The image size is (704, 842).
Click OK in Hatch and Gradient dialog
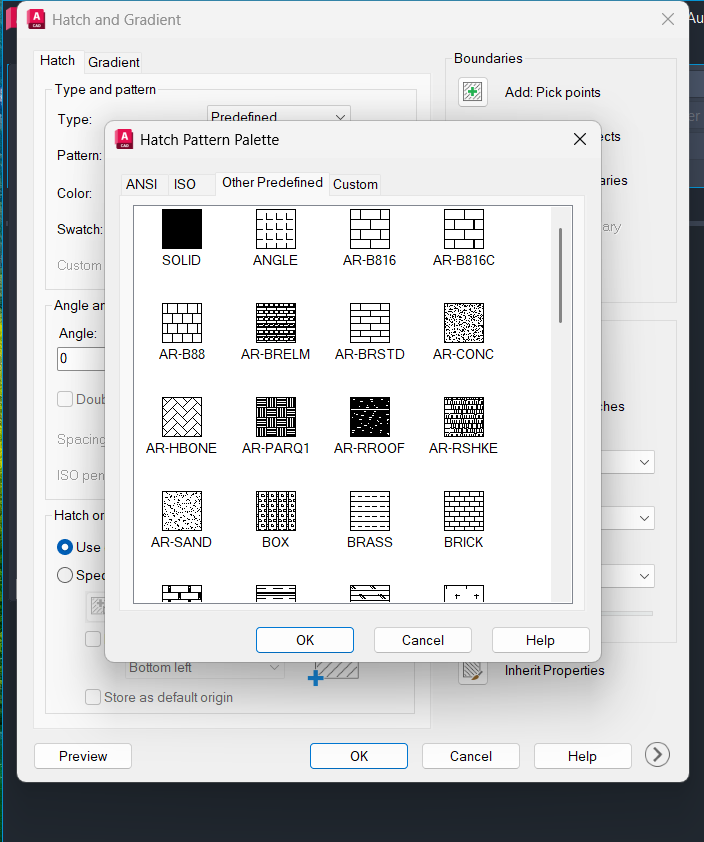click(x=359, y=756)
